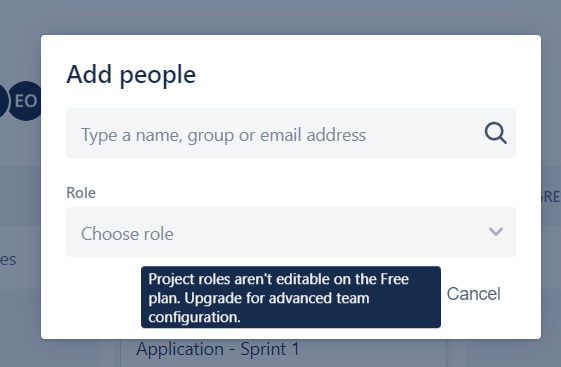Click the magnifying glass search icon
The height and width of the screenshot is (367, 561).
tap(496, 133)
